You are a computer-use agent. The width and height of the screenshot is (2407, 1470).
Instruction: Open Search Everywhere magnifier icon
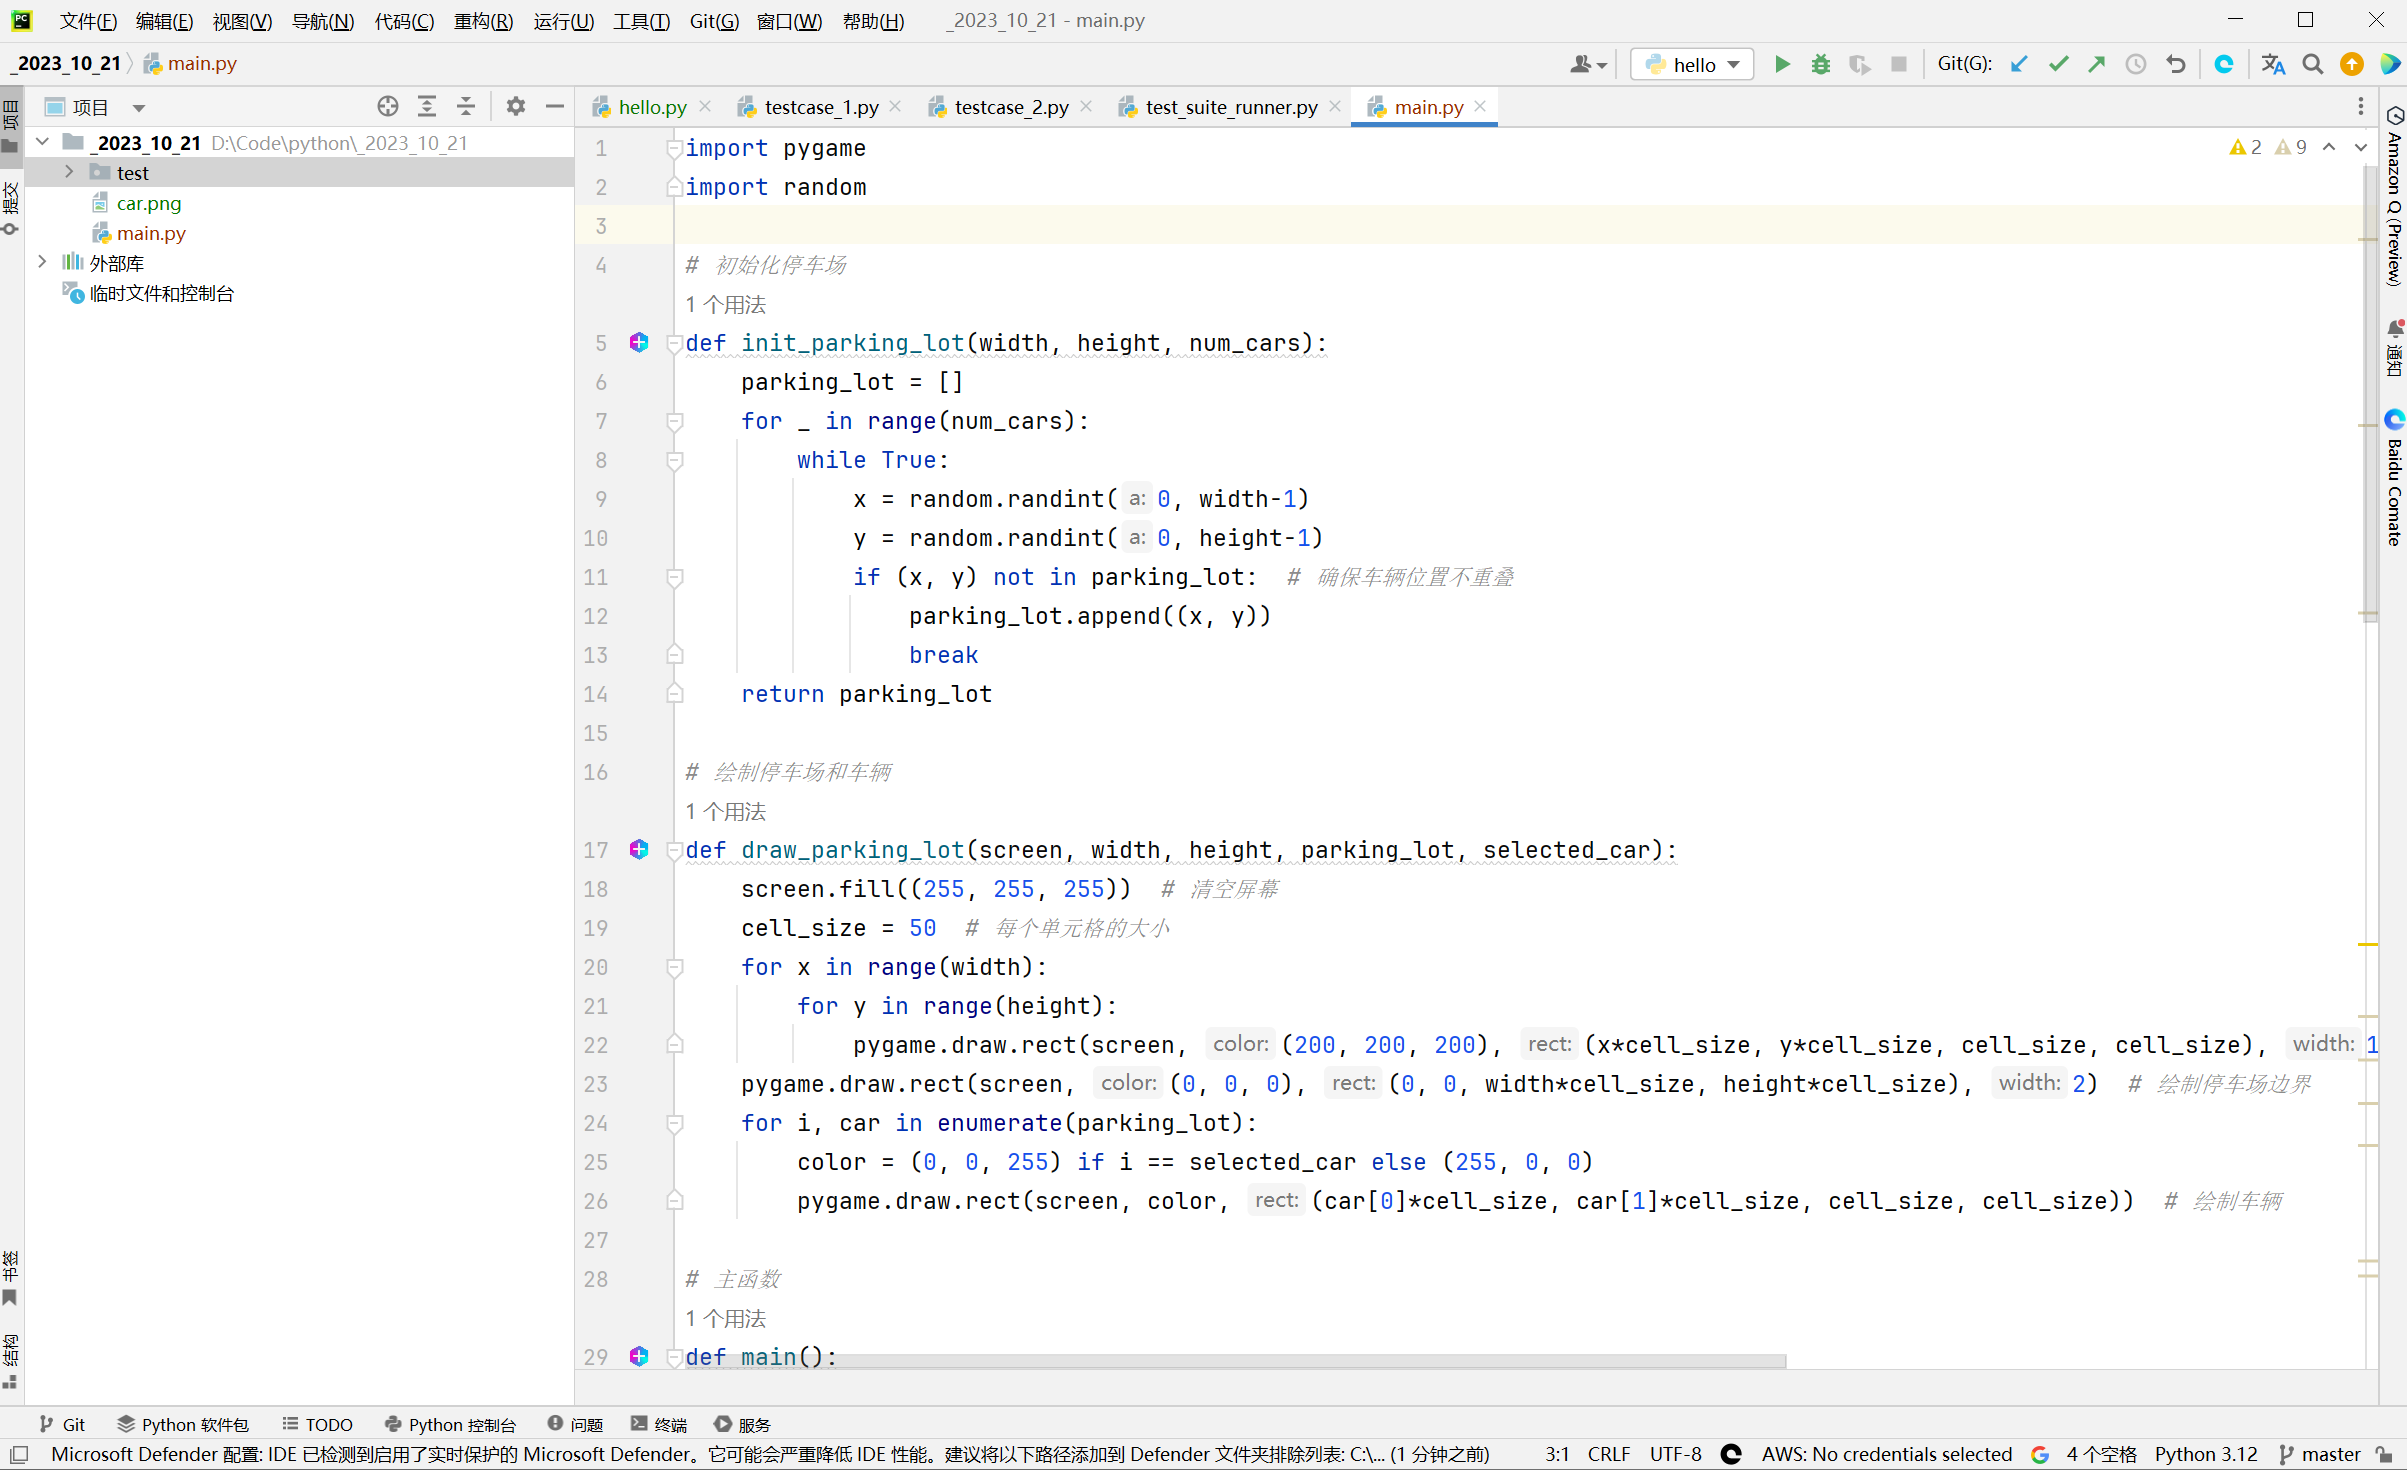coord(2313,64)
